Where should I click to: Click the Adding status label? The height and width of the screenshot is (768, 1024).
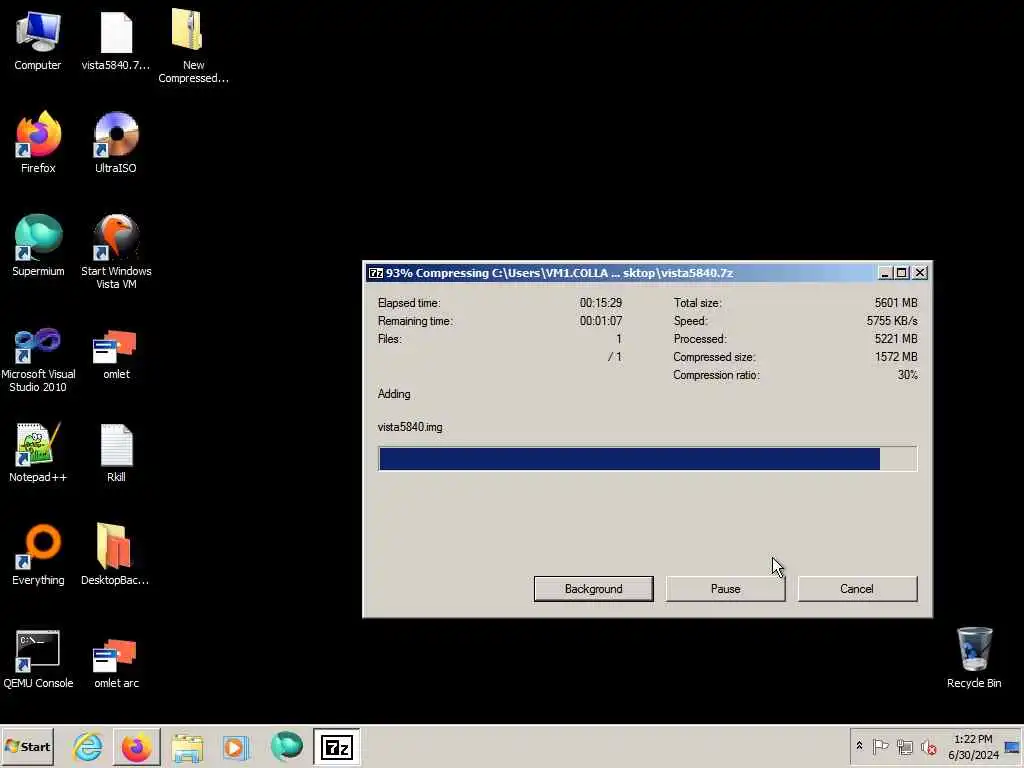(x=394, y=394)
